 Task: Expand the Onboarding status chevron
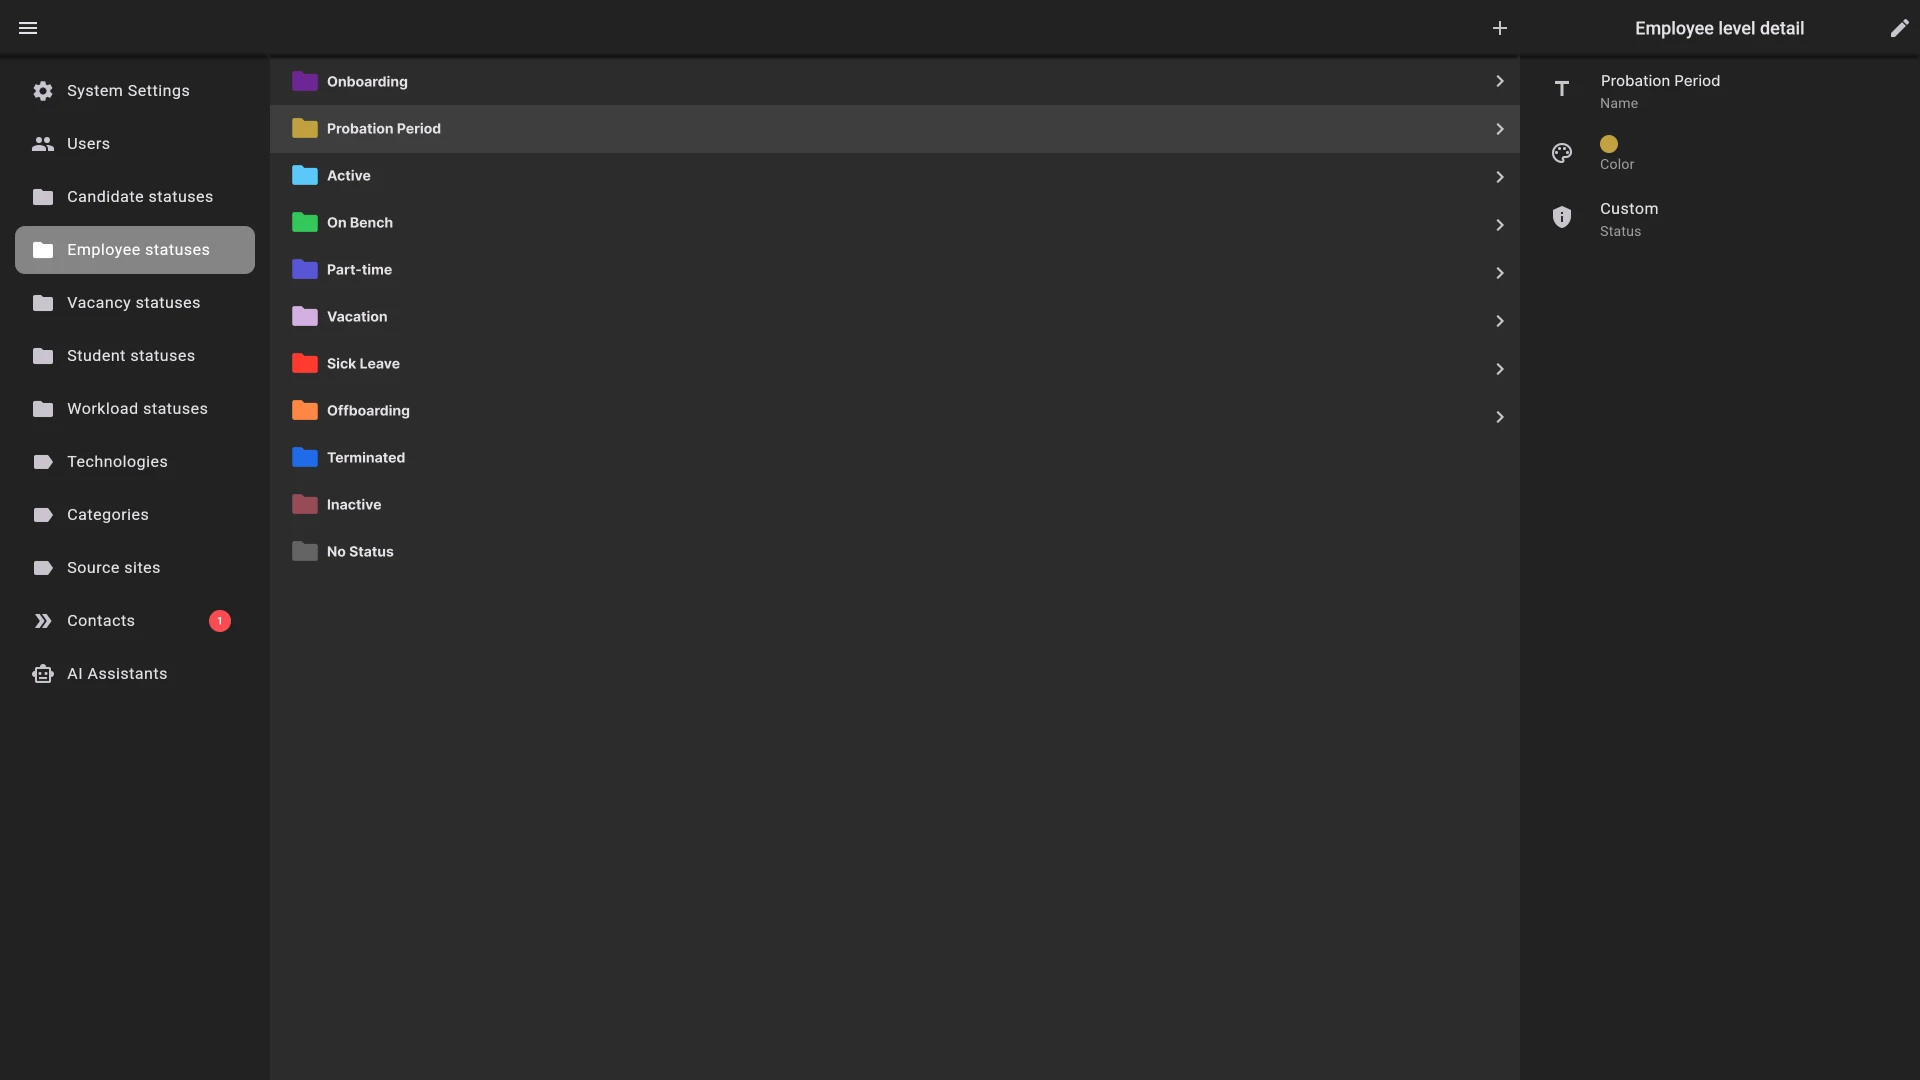(x=1499, y=81)
